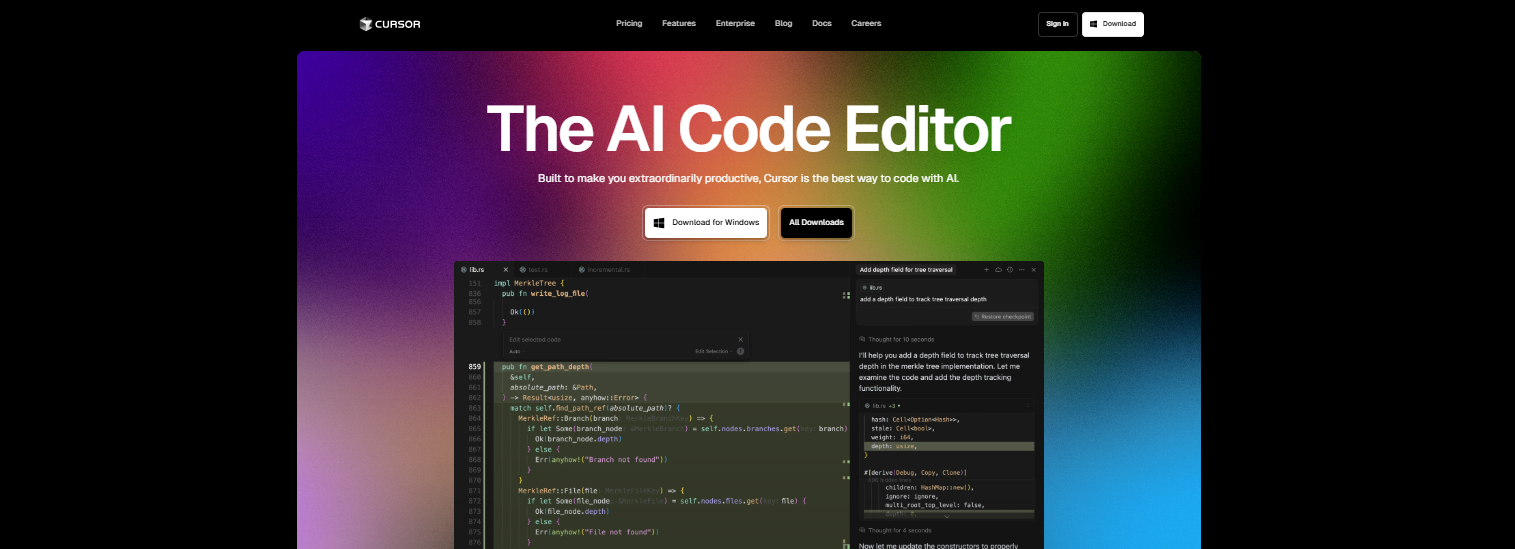The height and width of the screenshot is (549, 1515).
Task: Open the Auto model dropdown
Action: point(515,352)
